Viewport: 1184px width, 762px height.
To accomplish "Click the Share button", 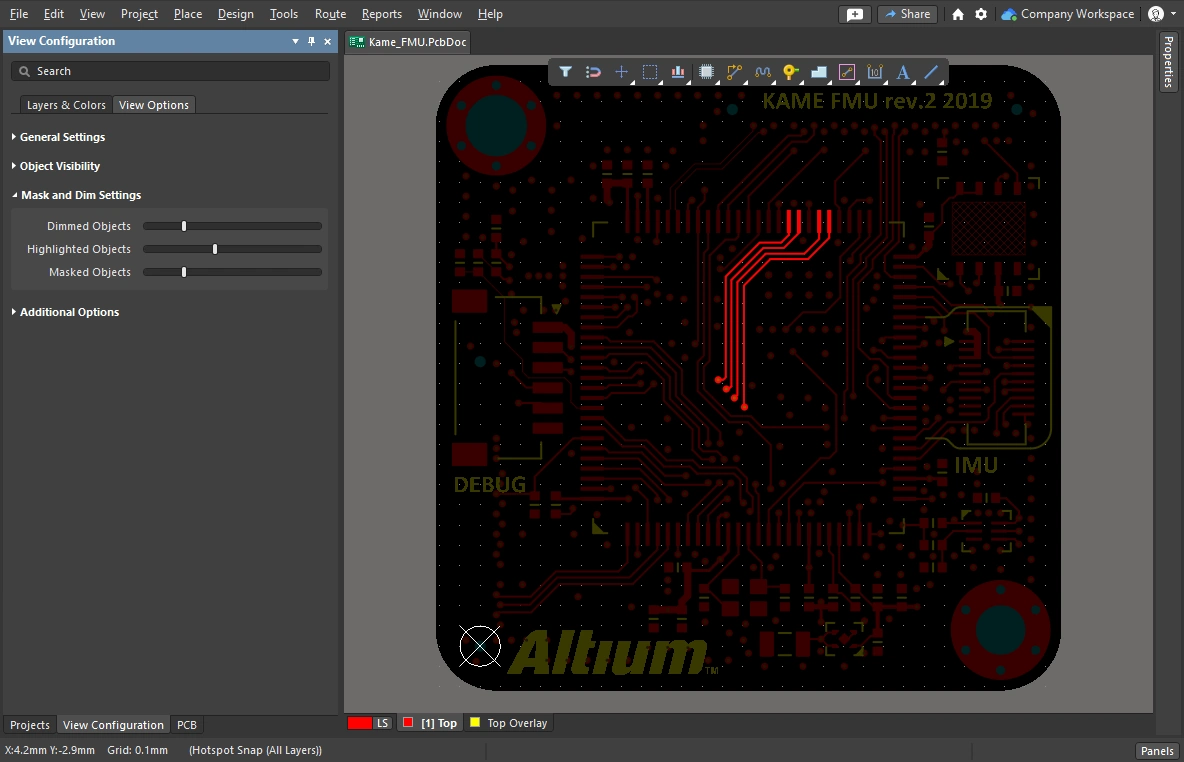I will (x=906, y=14).
